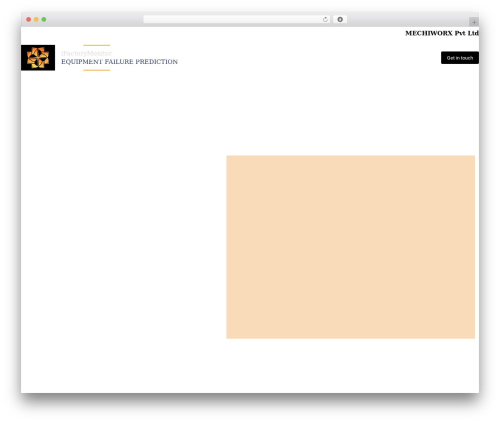Screen dimensions: 500x423
Task: Maximize the window using the green button
Action: pos(44,19)
